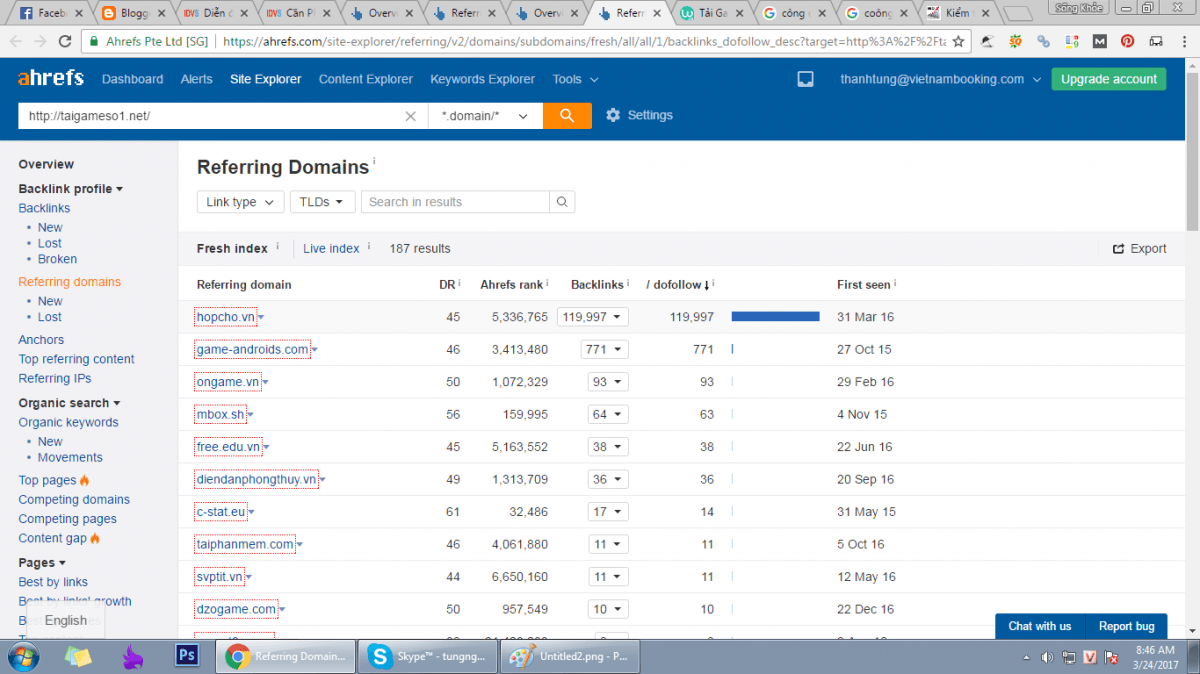The height and width of the screenshot is (674, 1200).
Task: Open Top referring content in the sidebar
Action: pos(76,359)
